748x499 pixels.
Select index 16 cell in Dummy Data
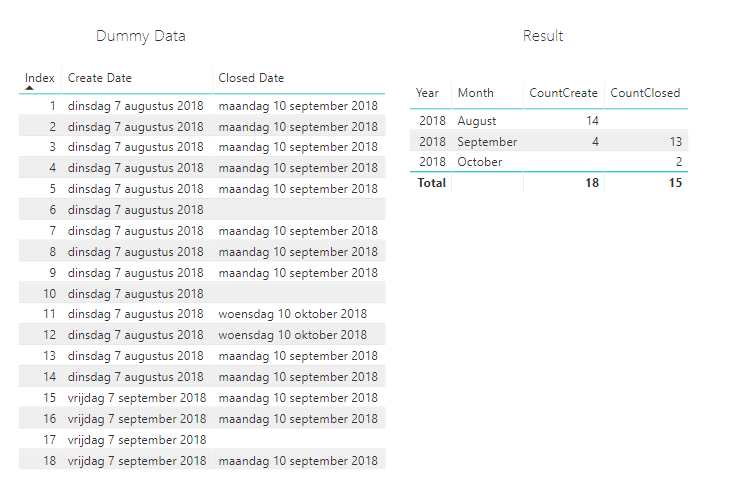click(x=50, y=419)
